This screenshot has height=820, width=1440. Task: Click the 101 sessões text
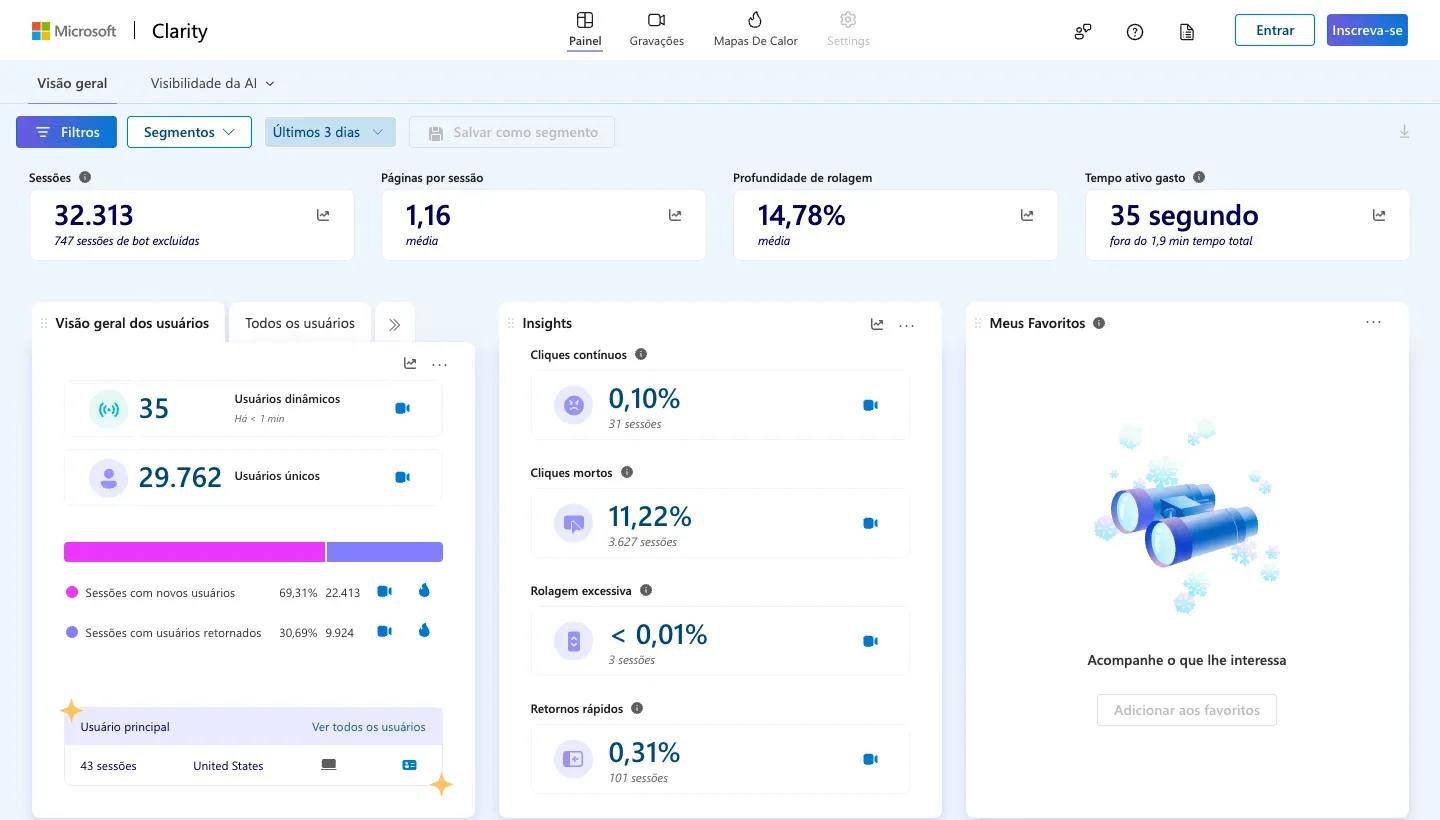(x=638, y=778)
